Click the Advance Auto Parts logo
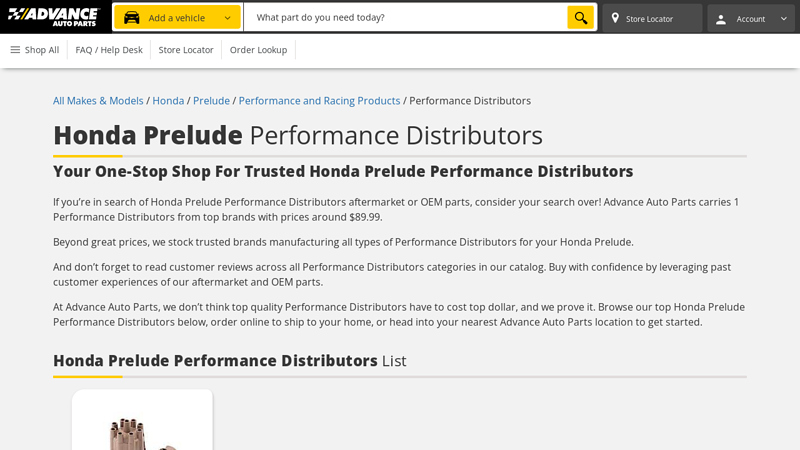The width and height of the screenshot is (800, 450). click(x=53, y=17)
